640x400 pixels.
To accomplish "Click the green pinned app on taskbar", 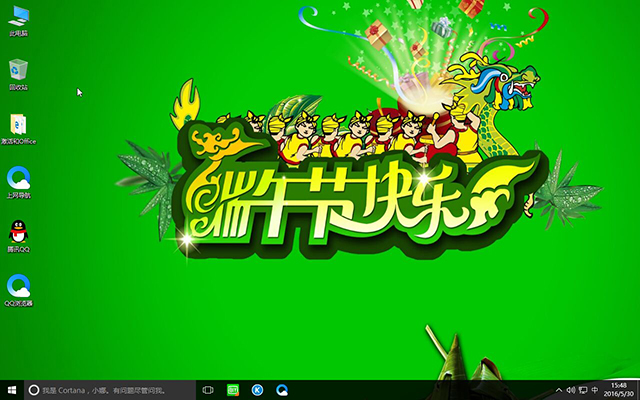I will 233,390.
